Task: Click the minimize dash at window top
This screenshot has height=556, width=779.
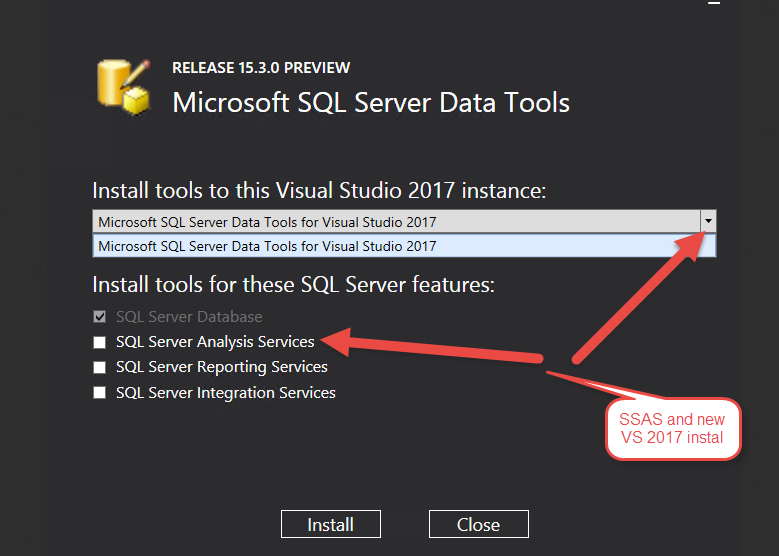Action: [x=714, y=3]
